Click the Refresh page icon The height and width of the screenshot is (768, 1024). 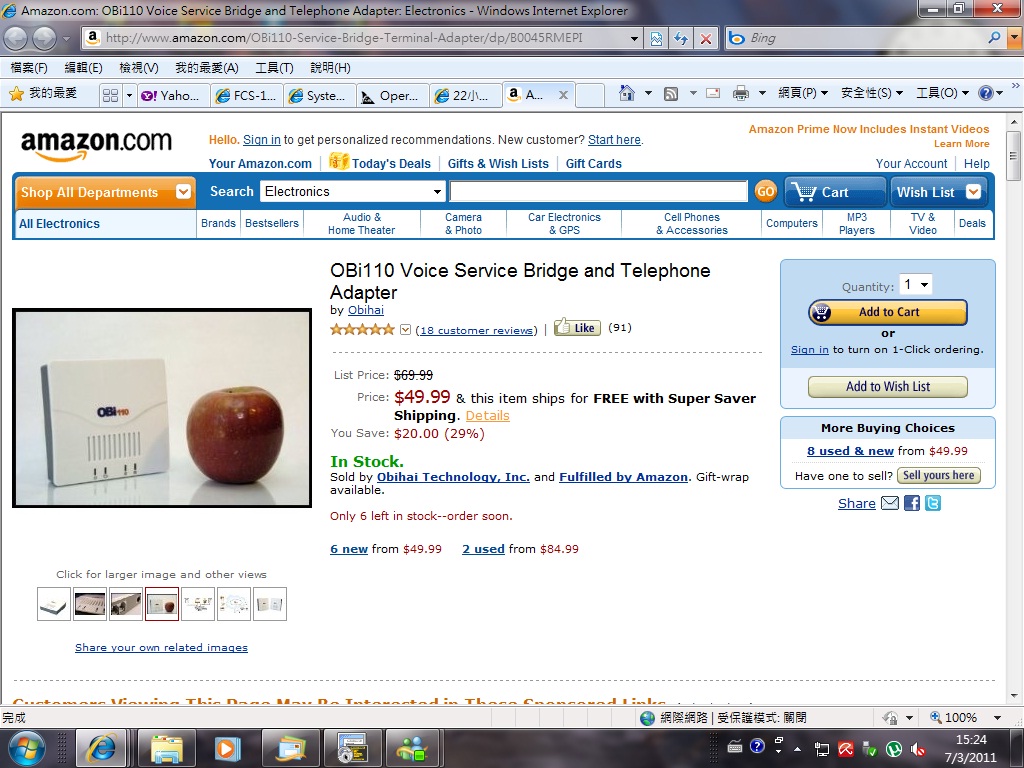point(681,39)
